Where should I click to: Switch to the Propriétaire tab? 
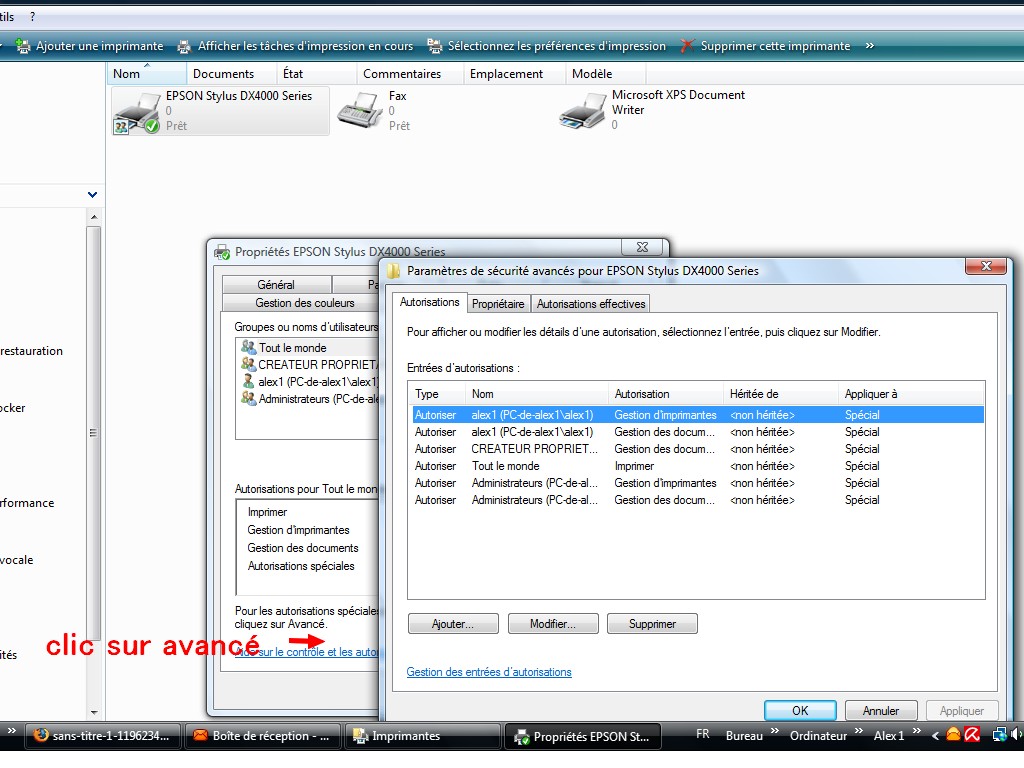[x=498, y=304]
